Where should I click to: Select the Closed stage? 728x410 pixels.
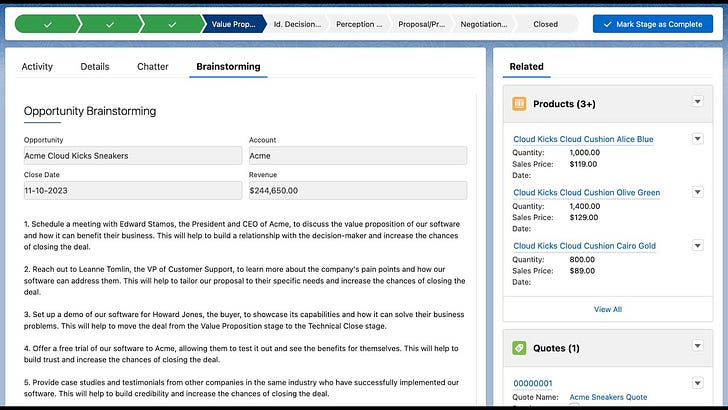click(x=546, y=24)
